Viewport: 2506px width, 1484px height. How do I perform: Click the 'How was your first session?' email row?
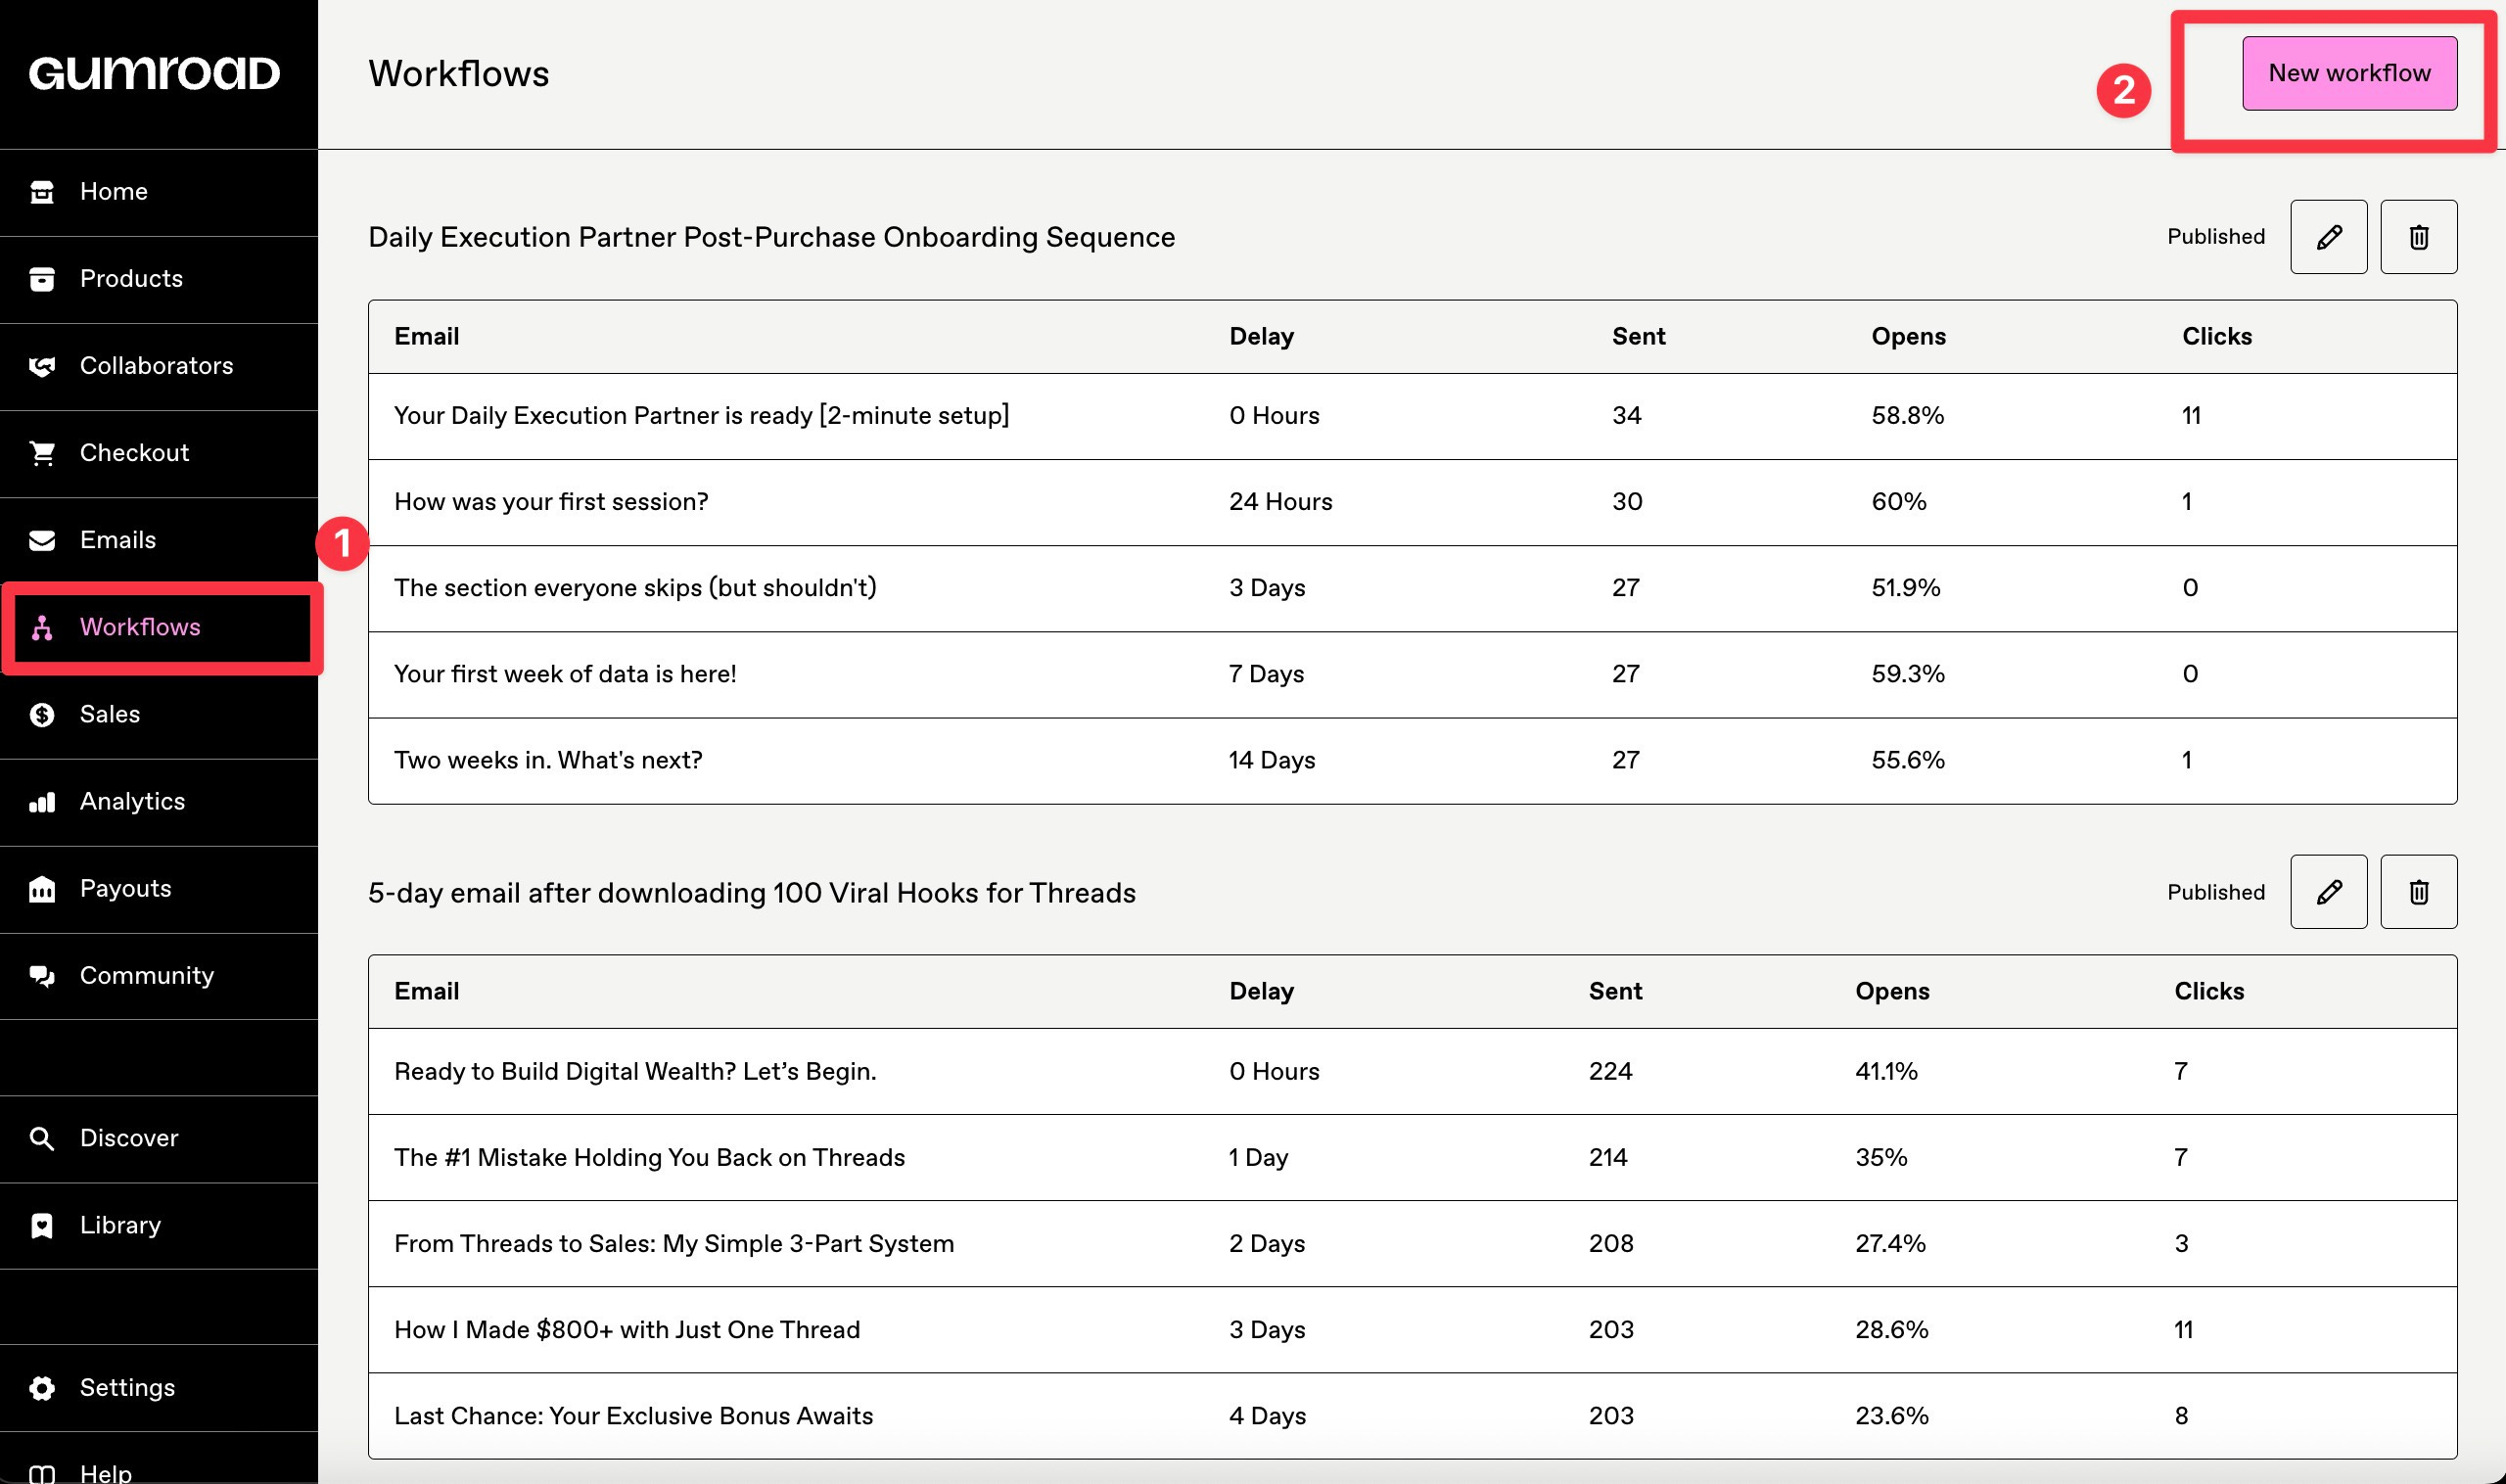[551, 502]
